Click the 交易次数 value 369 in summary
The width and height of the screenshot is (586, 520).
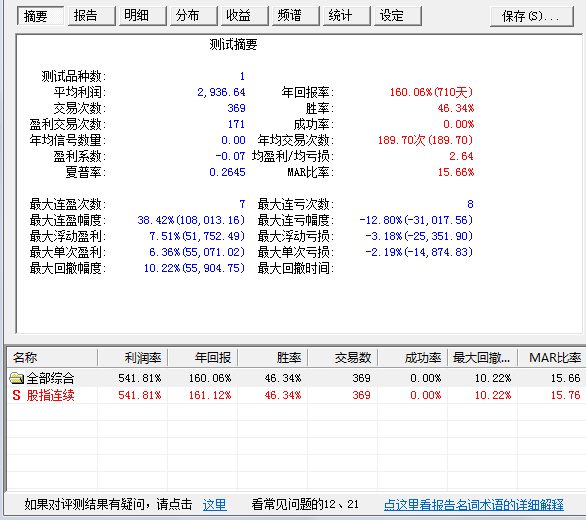(x=236, y=108)
